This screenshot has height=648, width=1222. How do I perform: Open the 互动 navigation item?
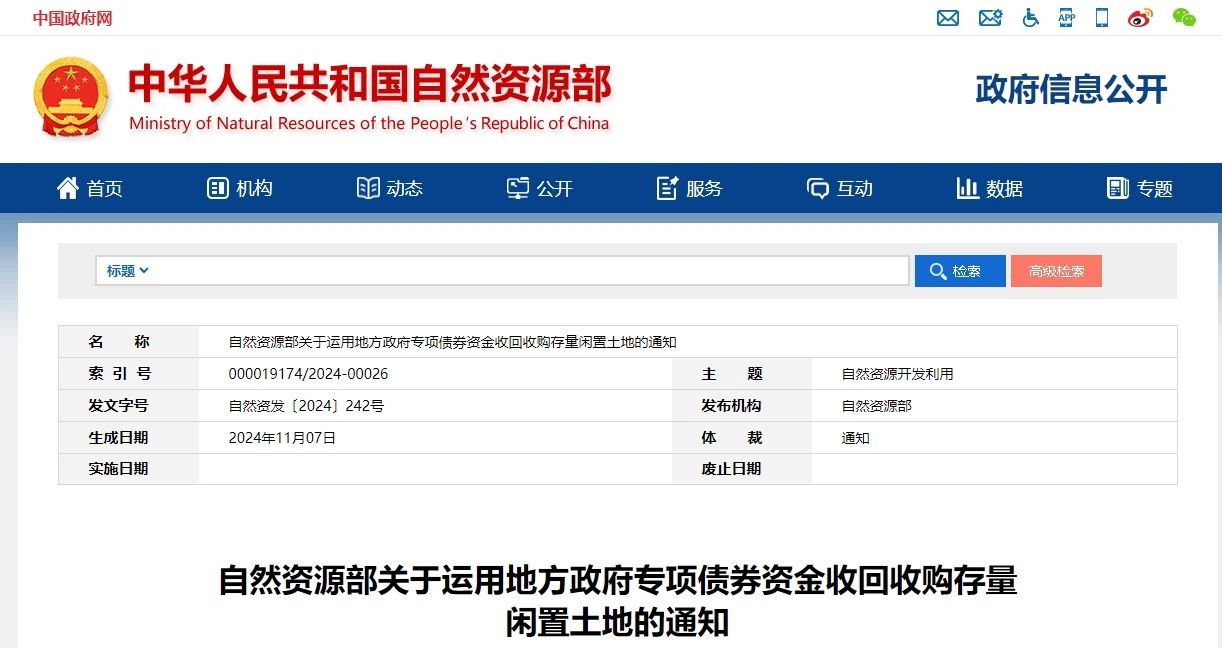[x=840, y=188]
